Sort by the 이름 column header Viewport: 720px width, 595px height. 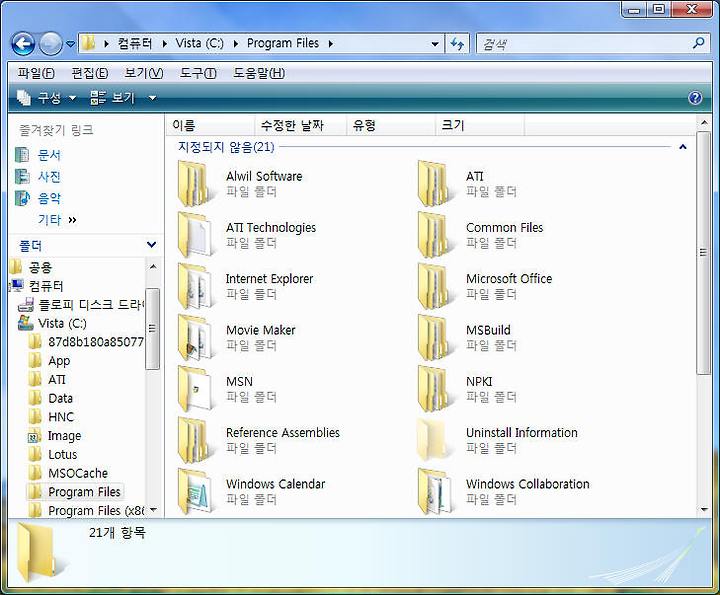tap(210, 125)
